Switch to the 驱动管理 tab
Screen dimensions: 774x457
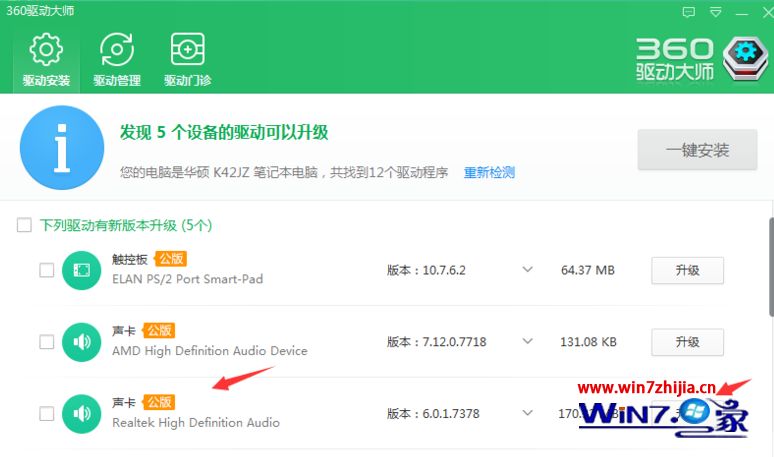[x=117, y=60]
